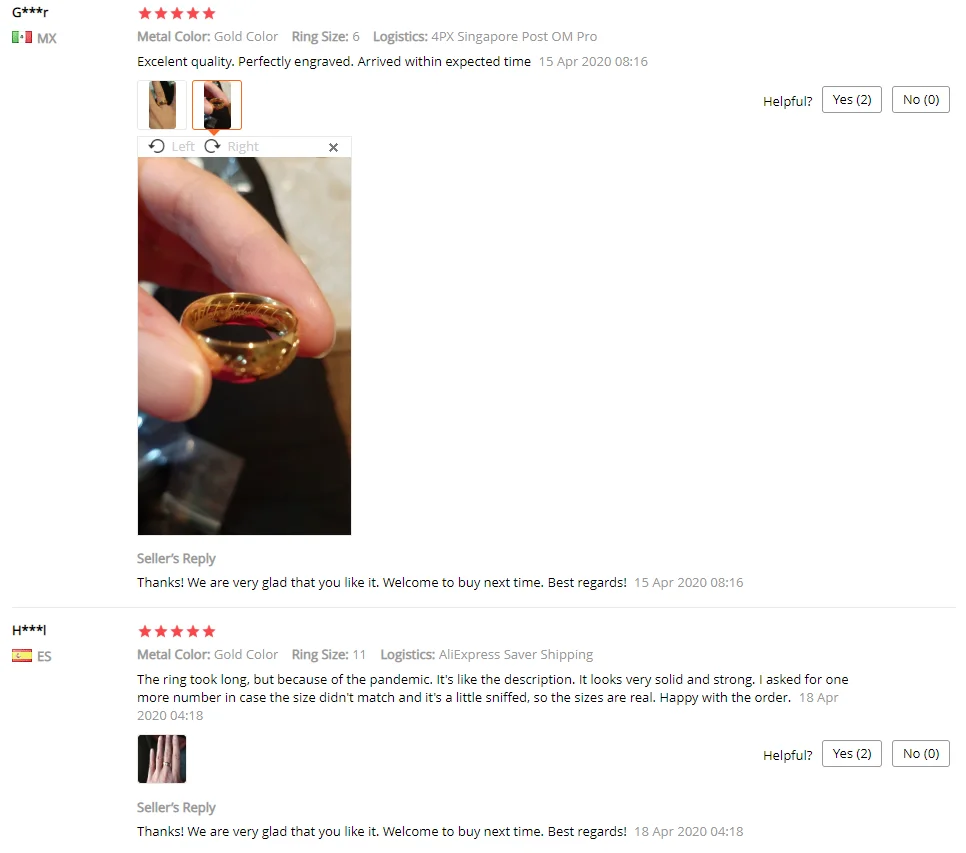This screenshot has width=966, height=853.
Task: Click Seller's Reply heading under G***r's review
Action: point(176,559)
